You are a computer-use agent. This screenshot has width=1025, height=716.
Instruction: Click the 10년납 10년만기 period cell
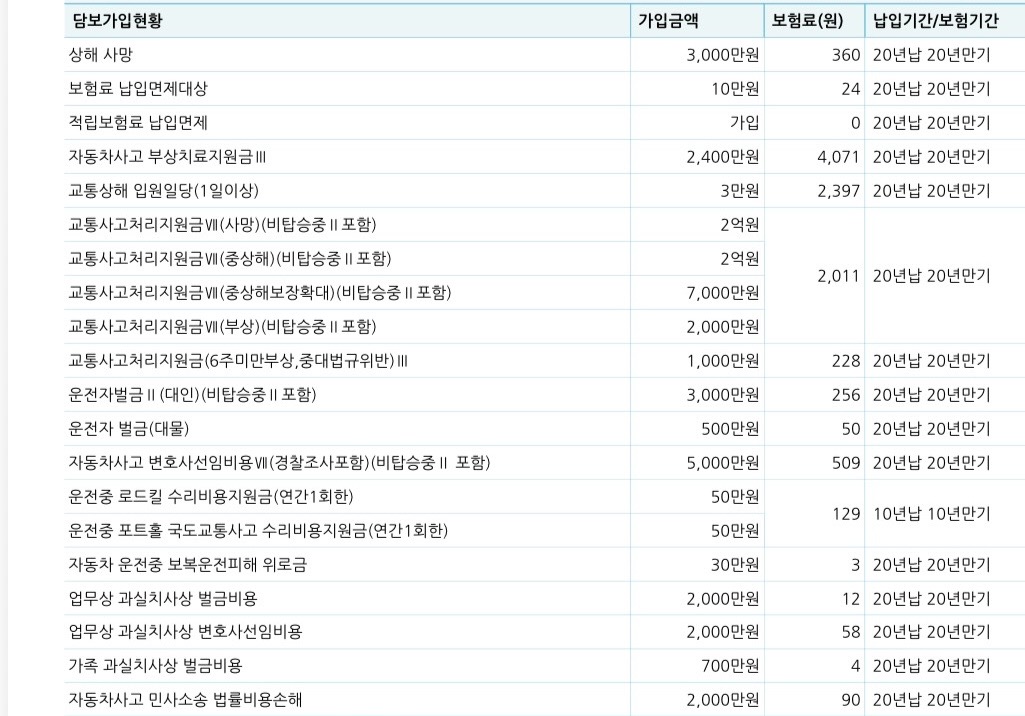point(931,514)
